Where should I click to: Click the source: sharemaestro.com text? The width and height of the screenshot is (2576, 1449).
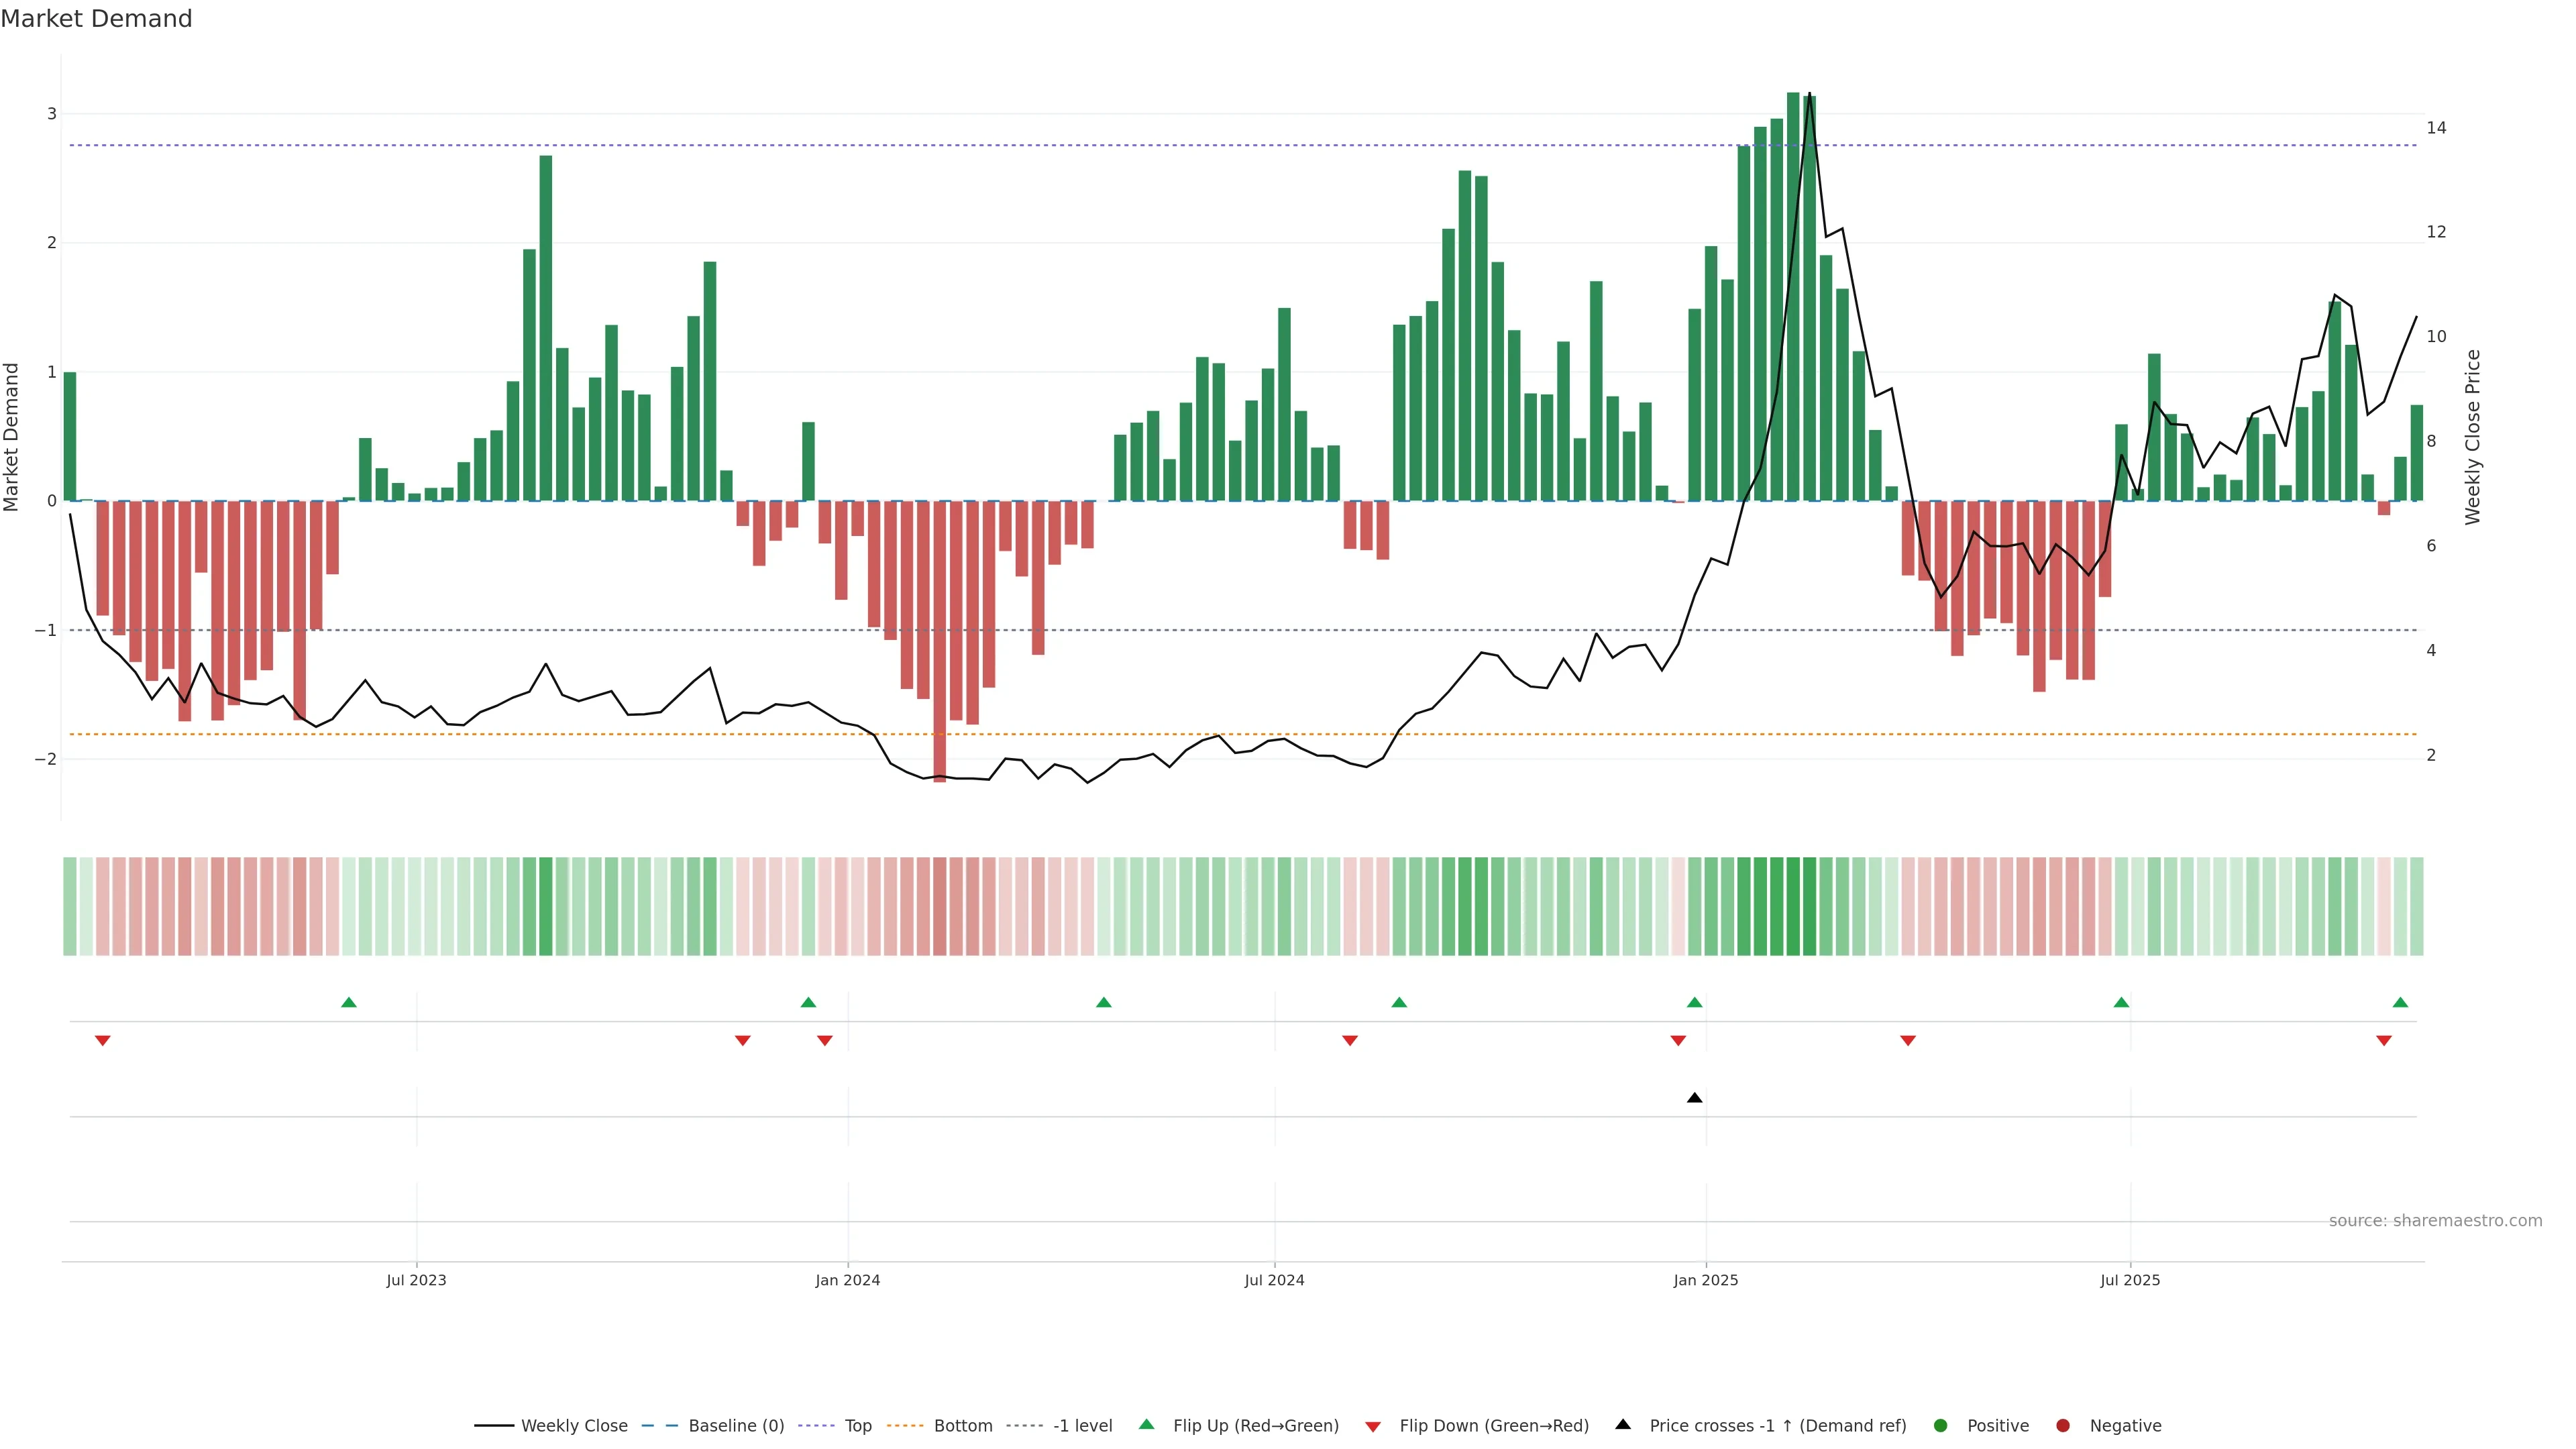pyautogui.click(x=2435, y=1220)
